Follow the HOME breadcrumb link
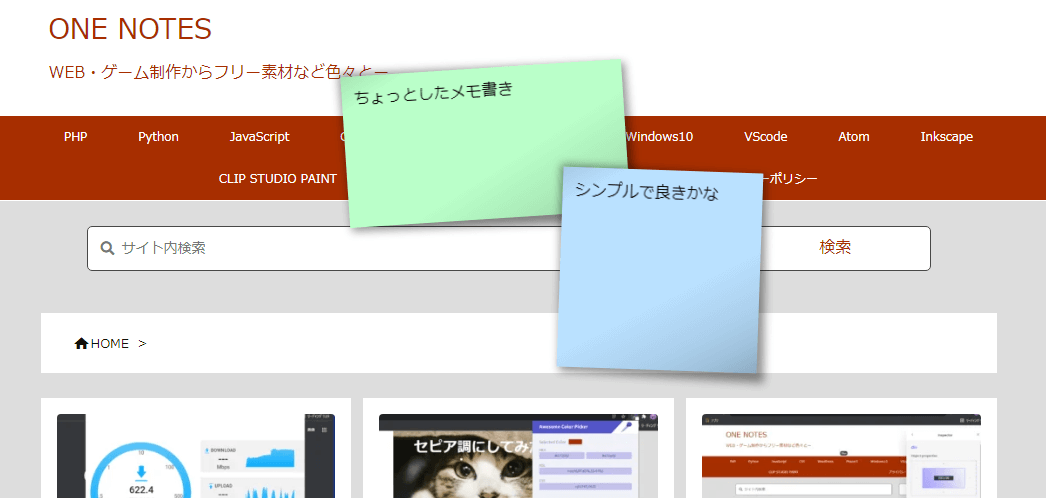Screen dimensions: 1046x498 pyautogui.click(x=109, y=344)
